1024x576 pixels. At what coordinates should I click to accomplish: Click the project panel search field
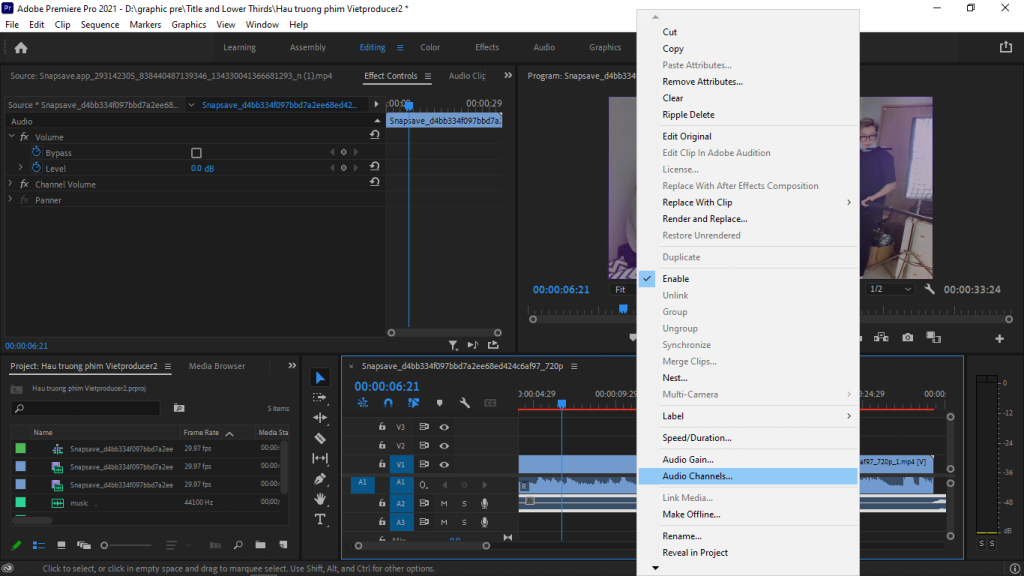[85, 408]
